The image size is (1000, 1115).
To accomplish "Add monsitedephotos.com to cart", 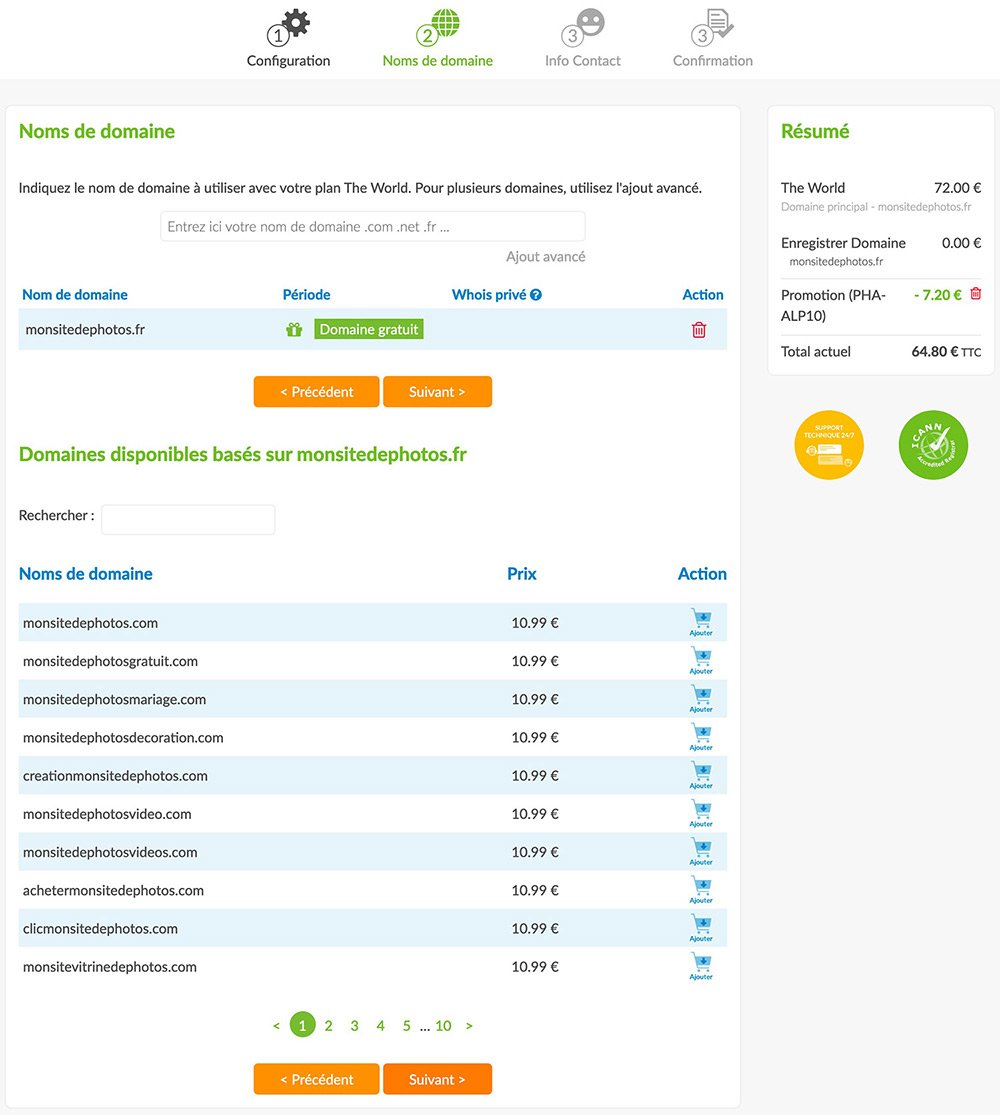I will point(701,623).
